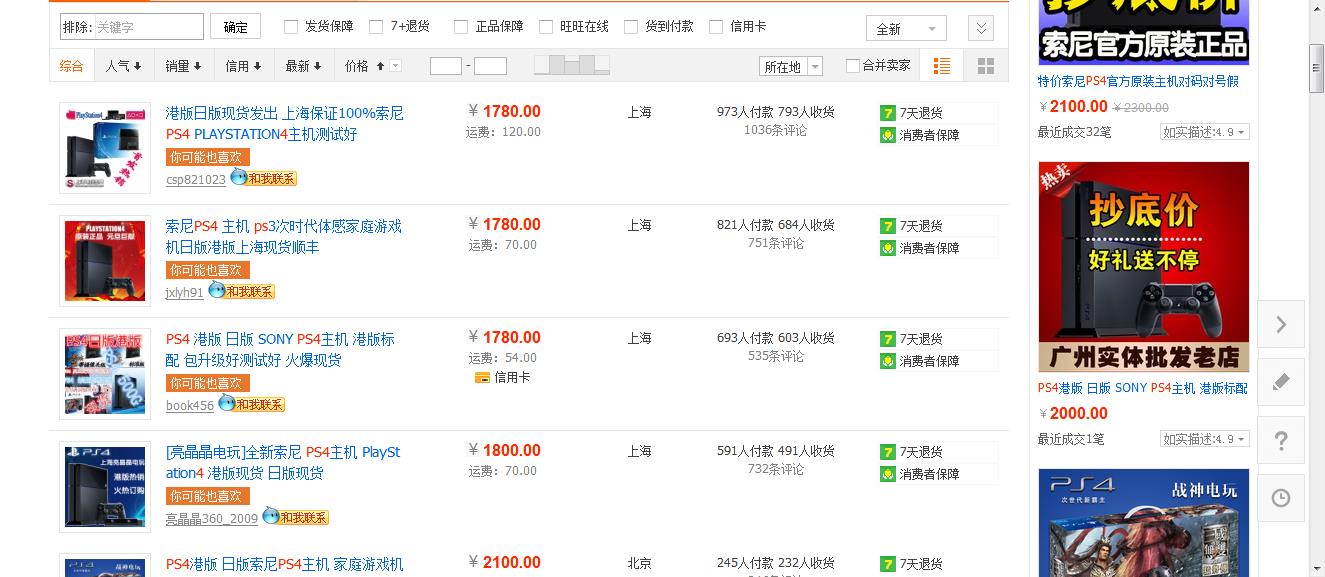The height and width of the screenshot is (577, 1325).
Task: Click the page vertical scrollbar thumb
Action: (x=1317, y=68)
